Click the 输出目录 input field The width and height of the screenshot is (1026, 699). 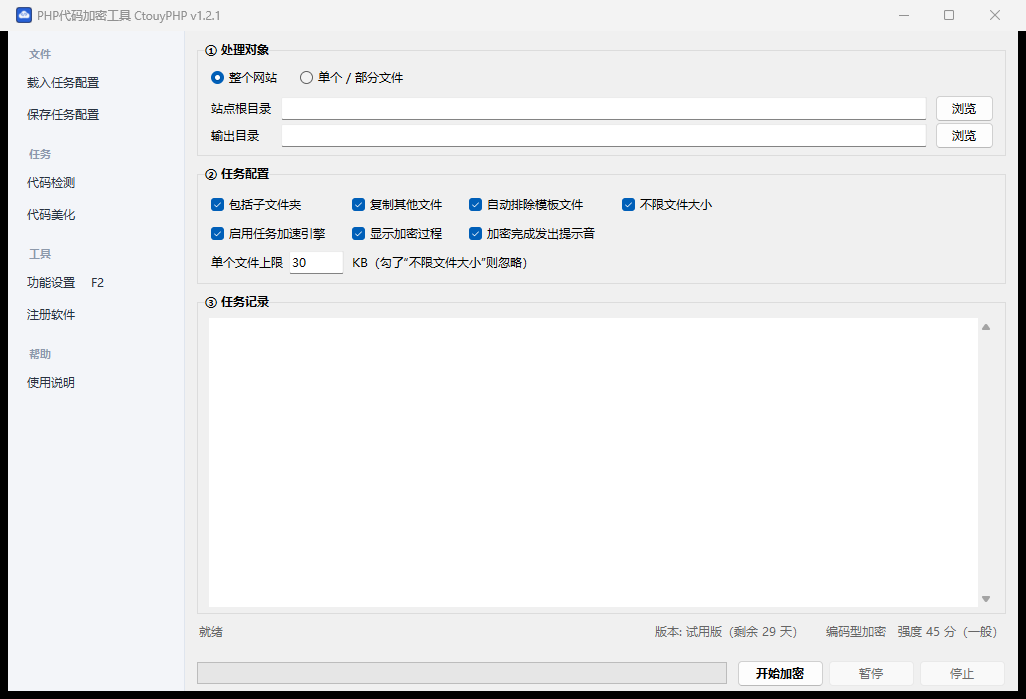pyautogui.click(x=603, y=135)
